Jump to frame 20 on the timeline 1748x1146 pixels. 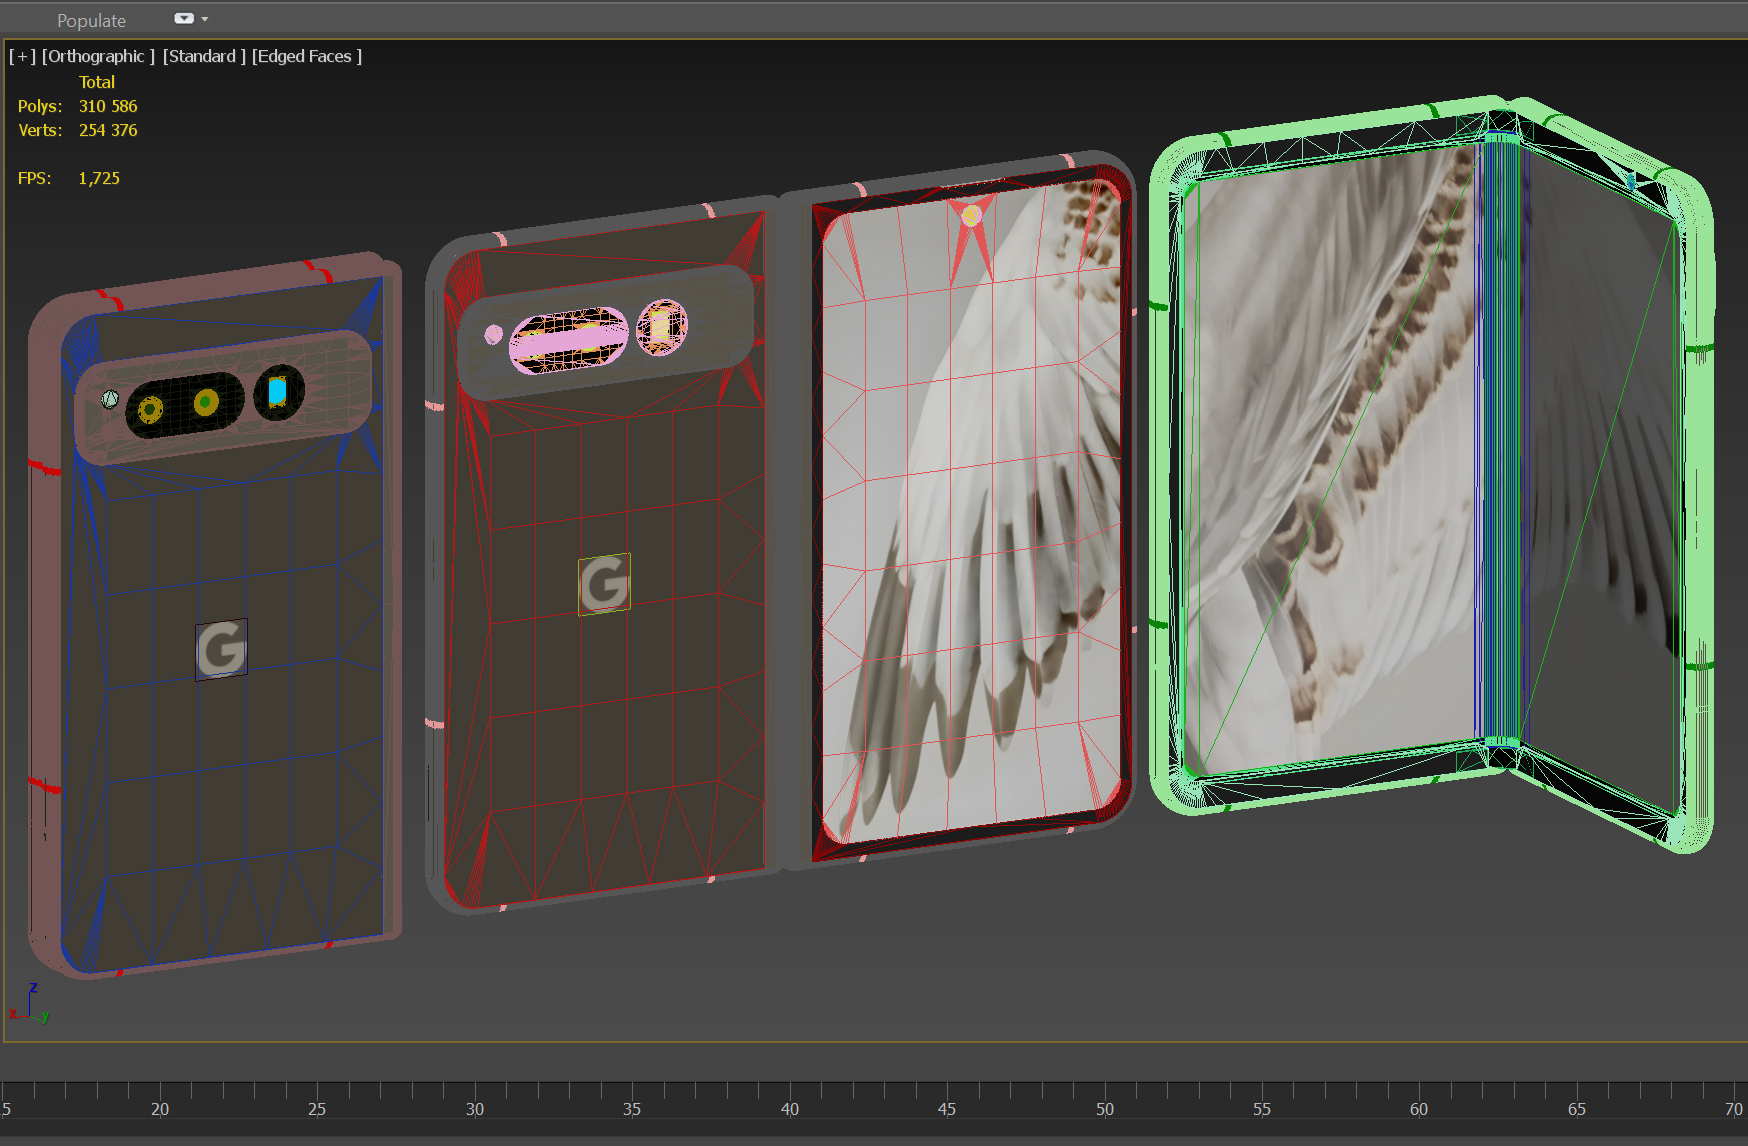160,1109
